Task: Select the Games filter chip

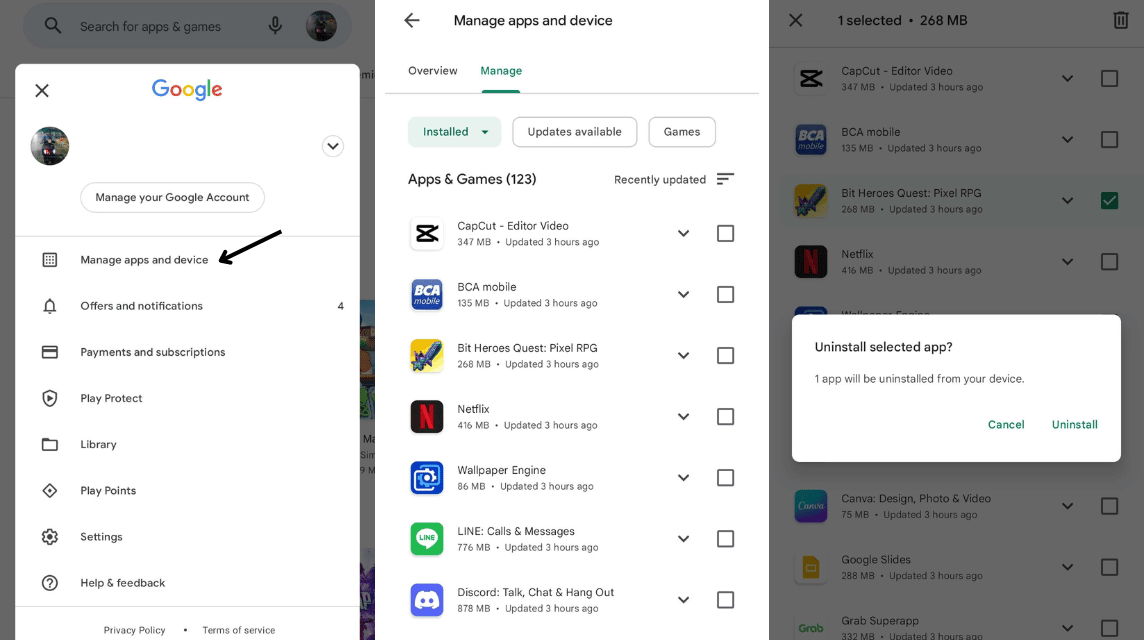Action: (682, 132)
